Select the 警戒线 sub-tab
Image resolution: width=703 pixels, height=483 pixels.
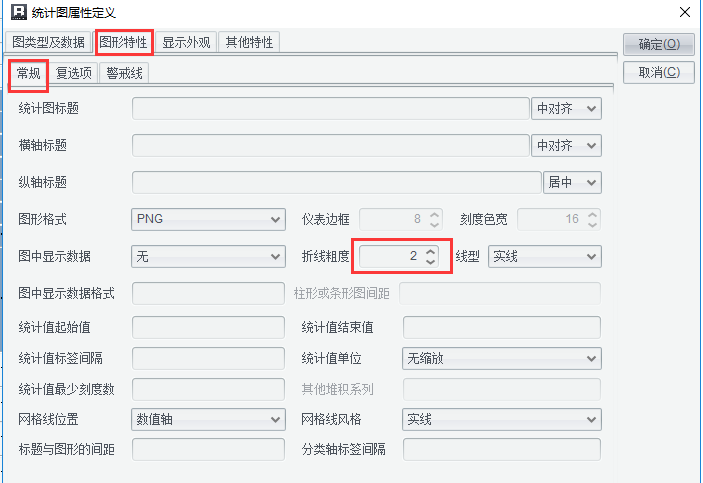click(125, 73)
